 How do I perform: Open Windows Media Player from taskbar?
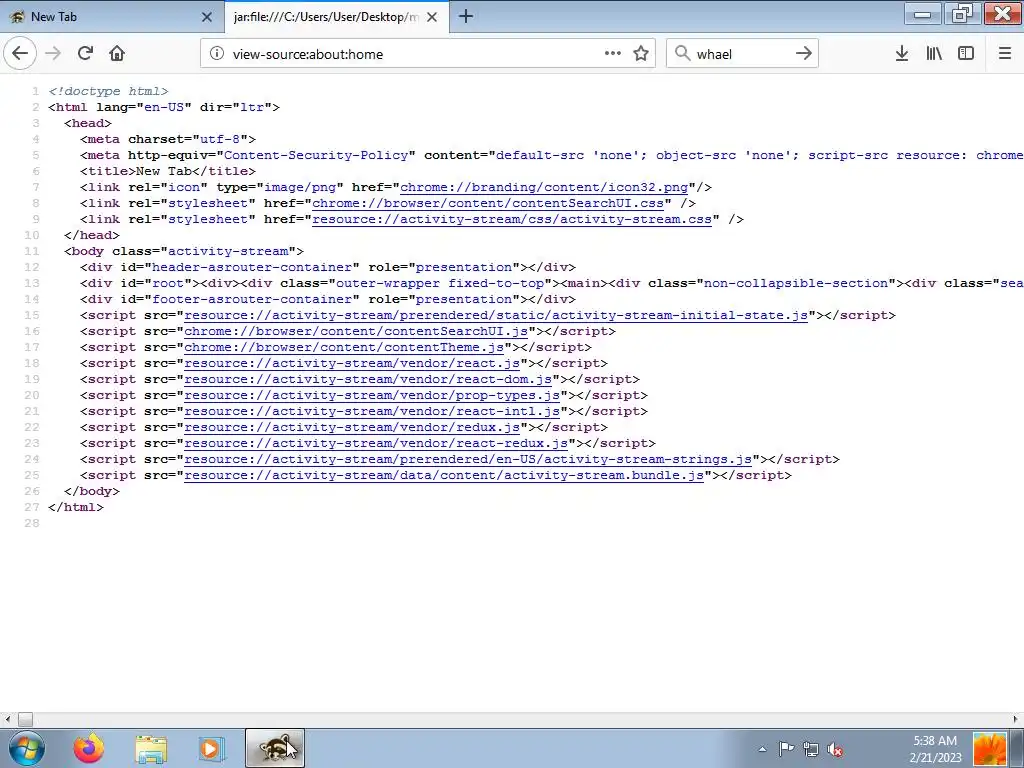tap(211, 748)
